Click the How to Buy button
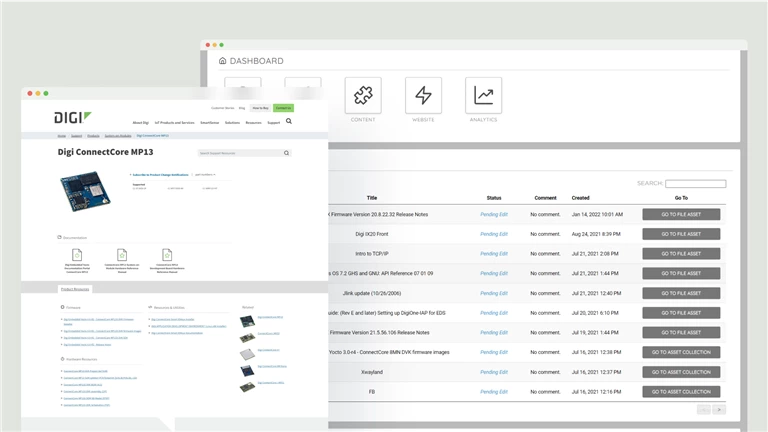 pyautogui.click(x=261, y=108)
